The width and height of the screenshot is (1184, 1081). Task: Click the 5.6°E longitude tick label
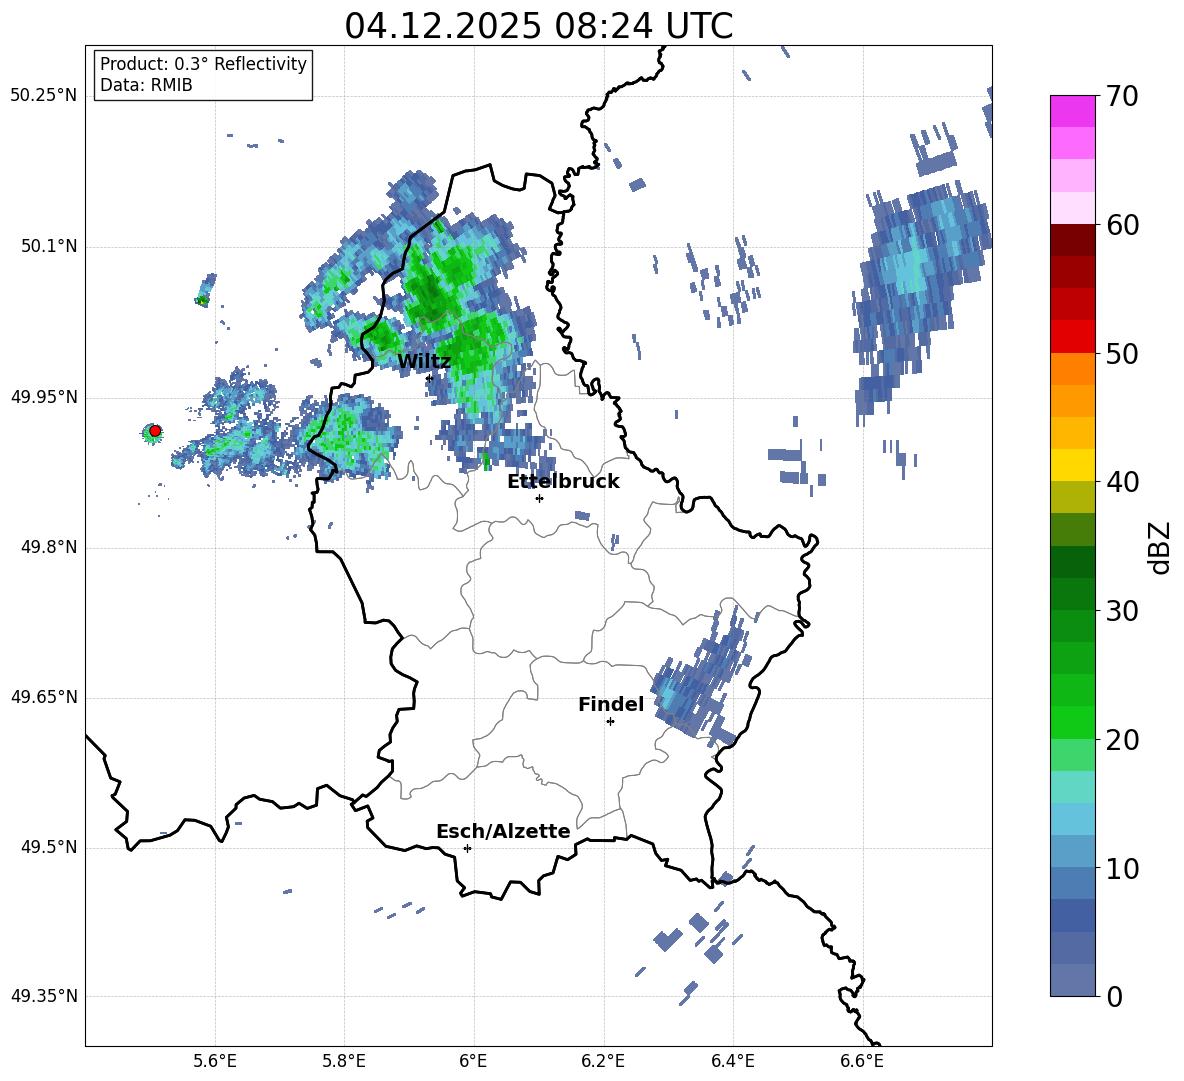click(215, 1062)
